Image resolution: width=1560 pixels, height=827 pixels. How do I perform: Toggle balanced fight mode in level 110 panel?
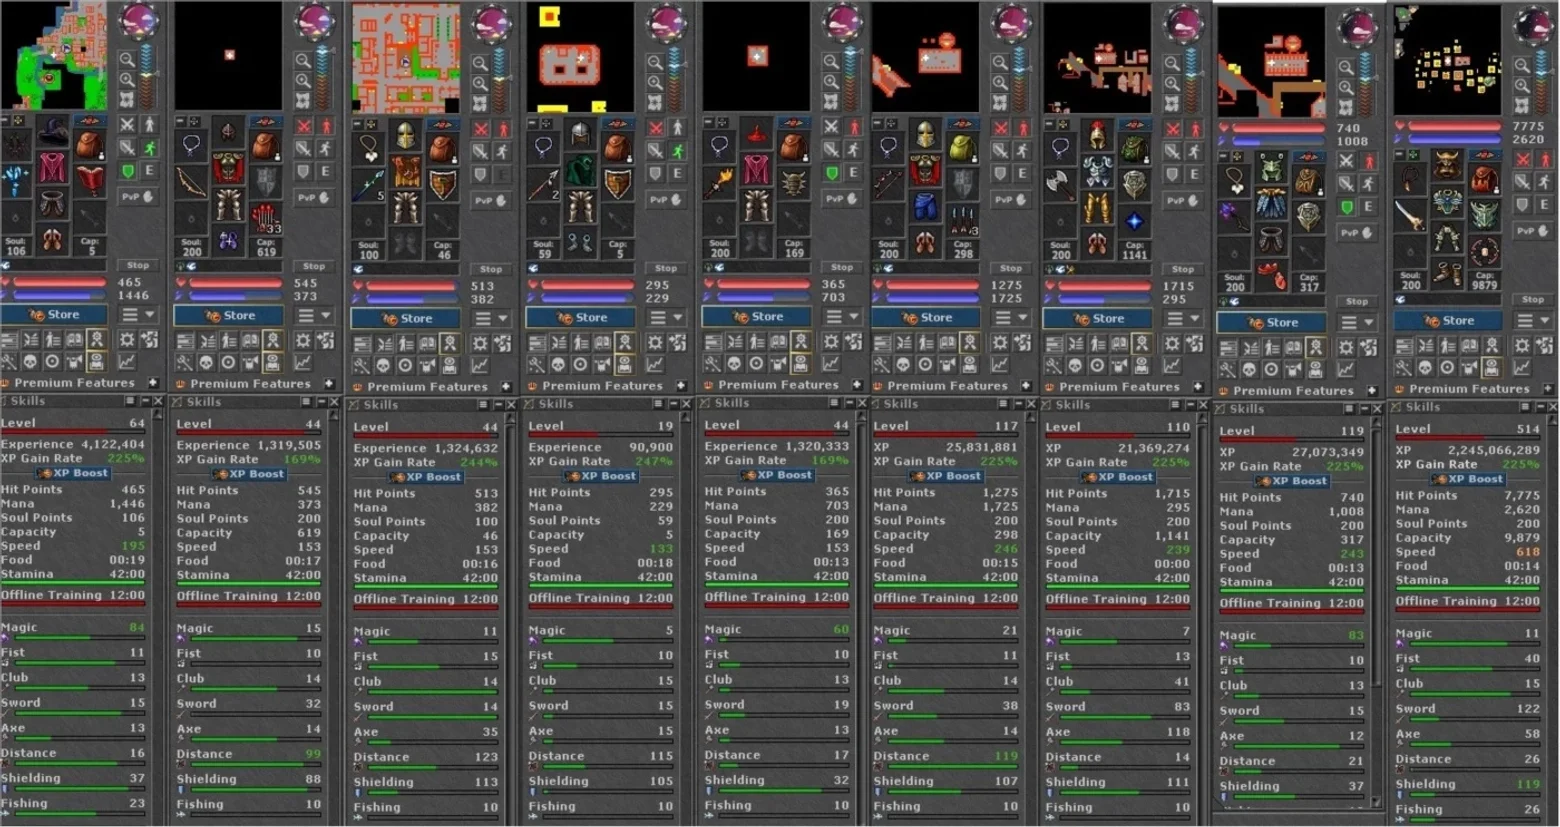(x=1172, y=152)
